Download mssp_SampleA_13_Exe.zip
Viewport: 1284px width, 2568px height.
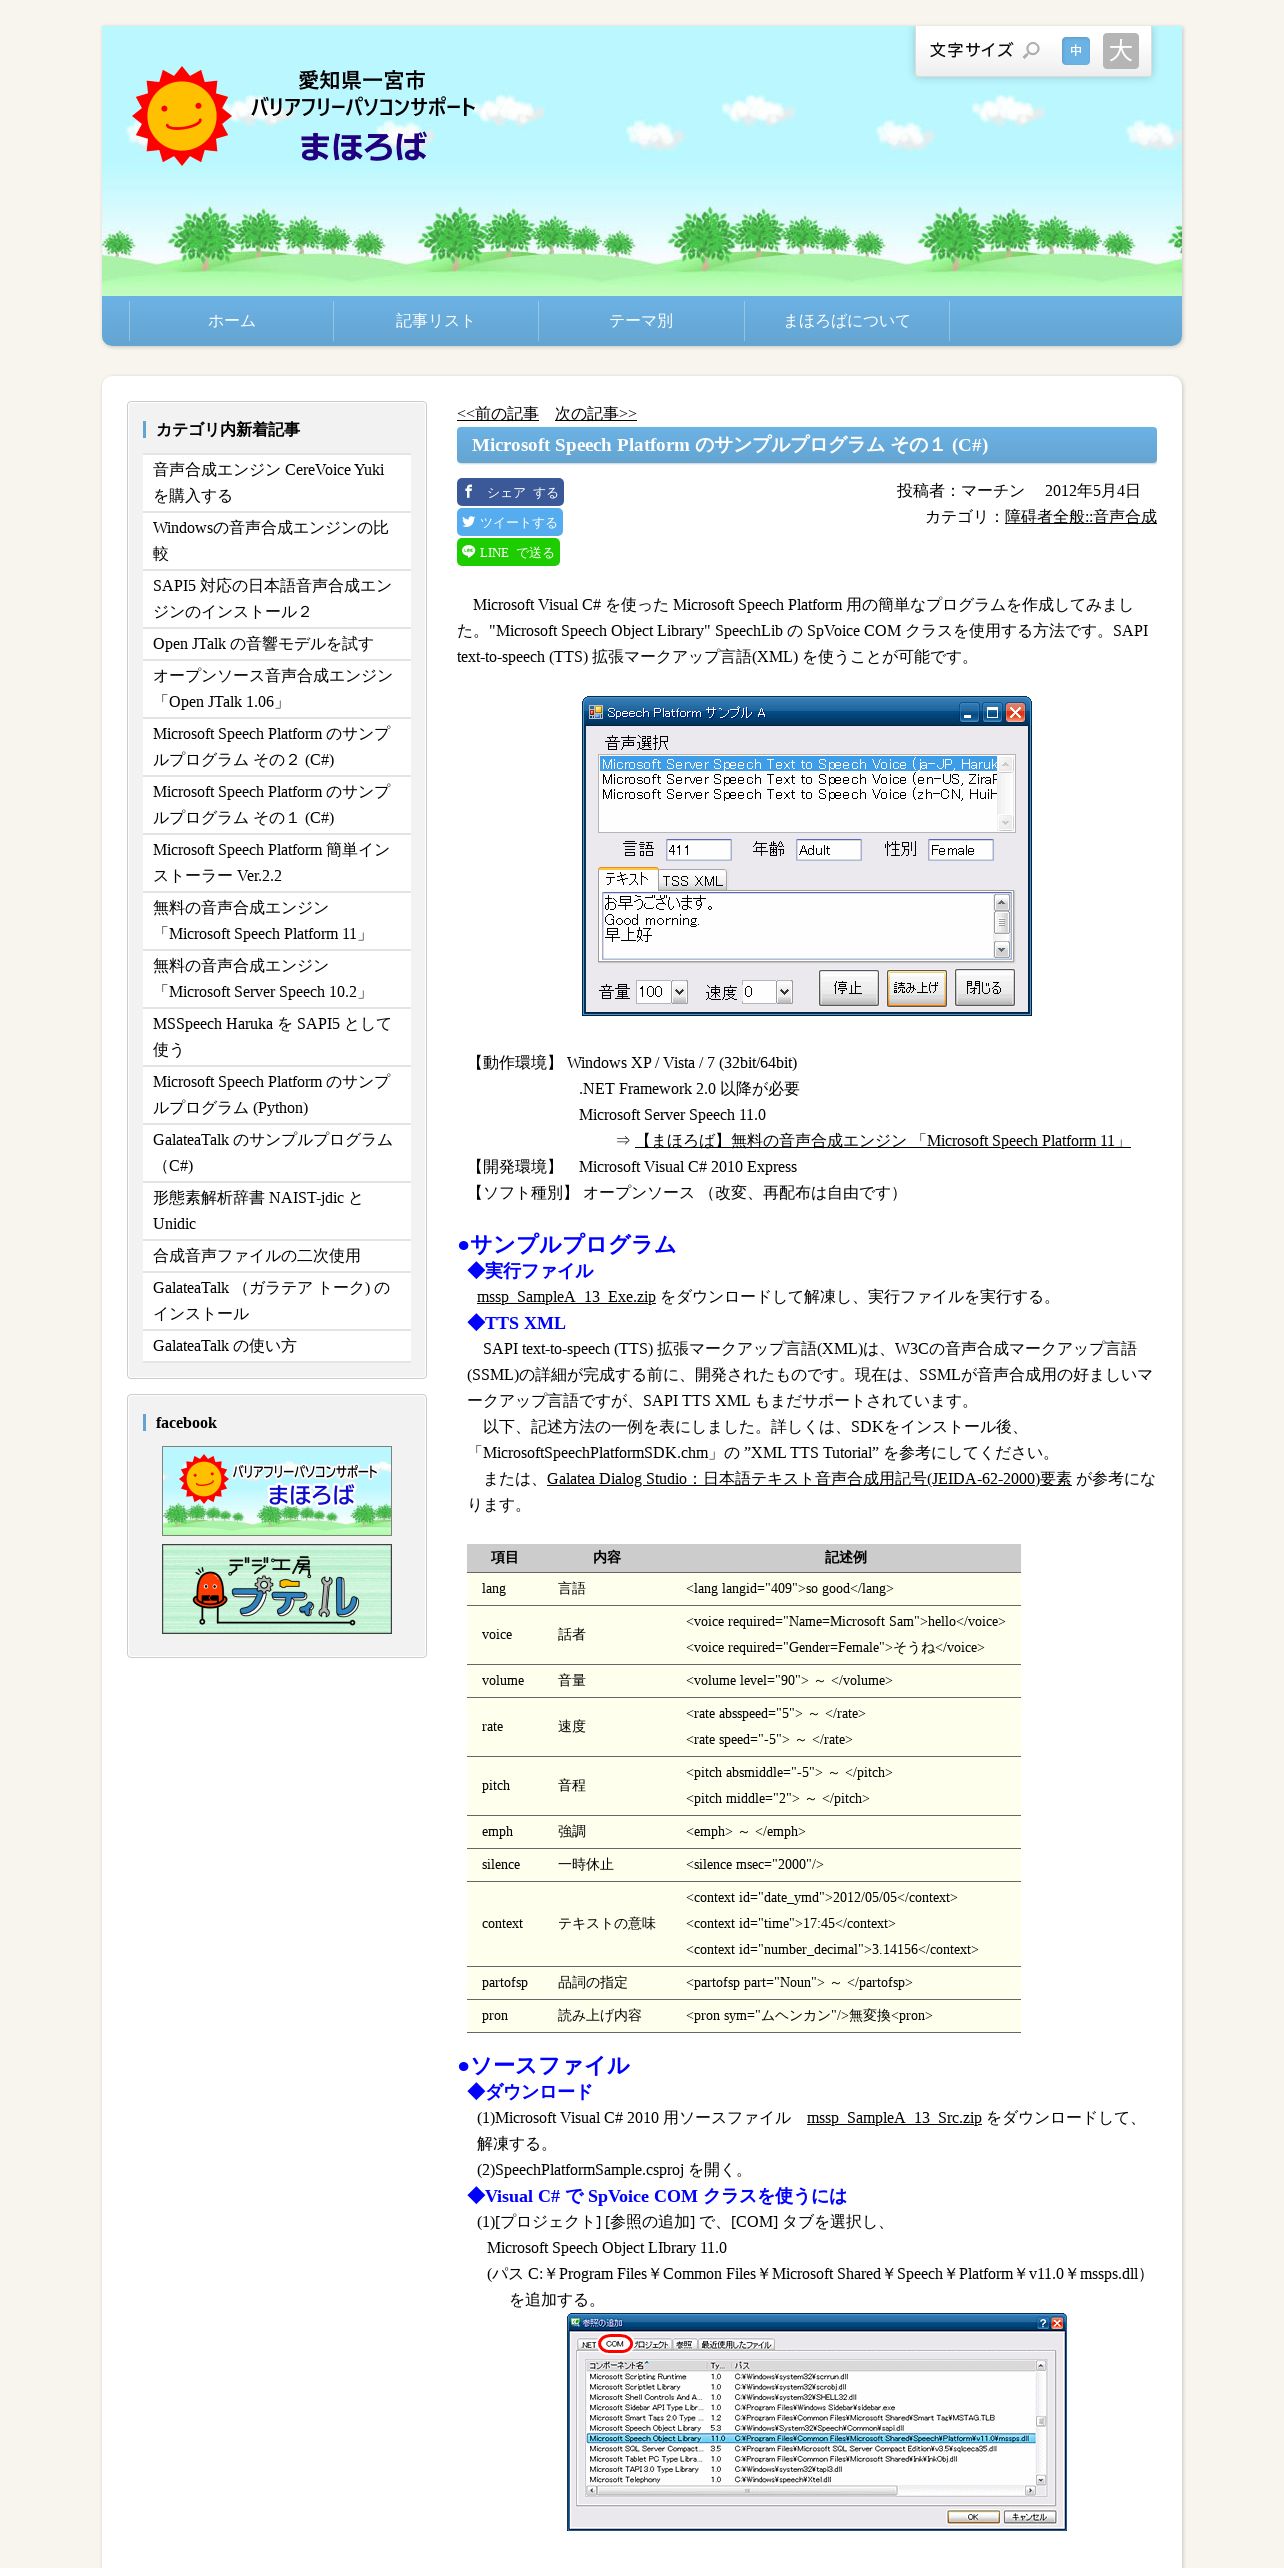tap(566, 1297)
